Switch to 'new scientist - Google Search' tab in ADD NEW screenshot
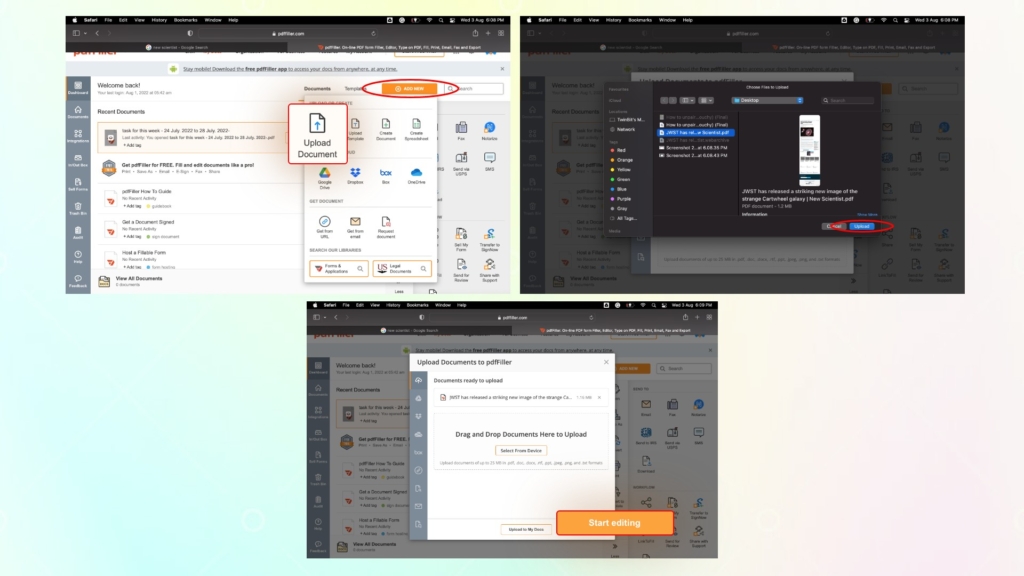The width and height of the screenshot is (1024, 576). pyautogui.click(x=176, y=47)
